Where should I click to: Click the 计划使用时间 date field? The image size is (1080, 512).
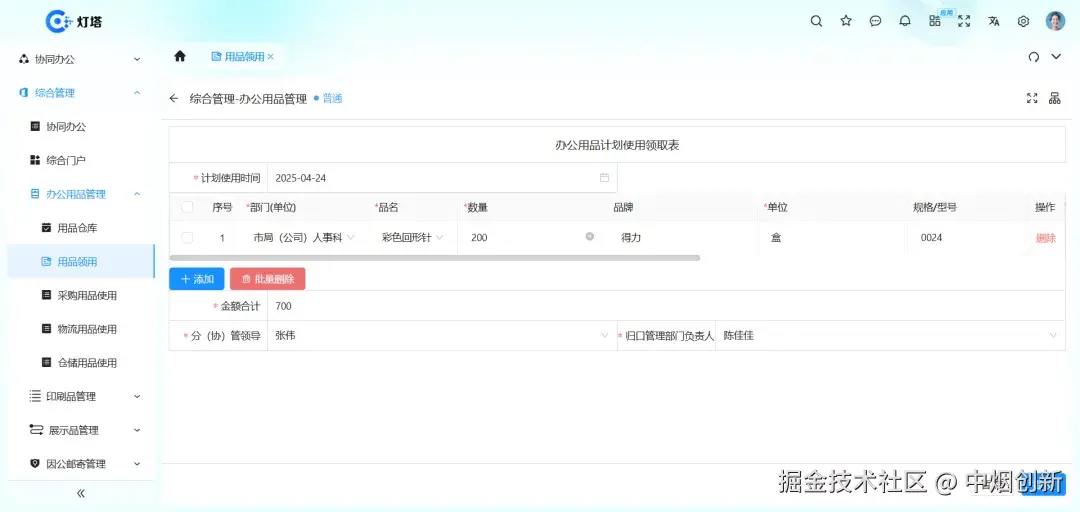coord(442,178)
